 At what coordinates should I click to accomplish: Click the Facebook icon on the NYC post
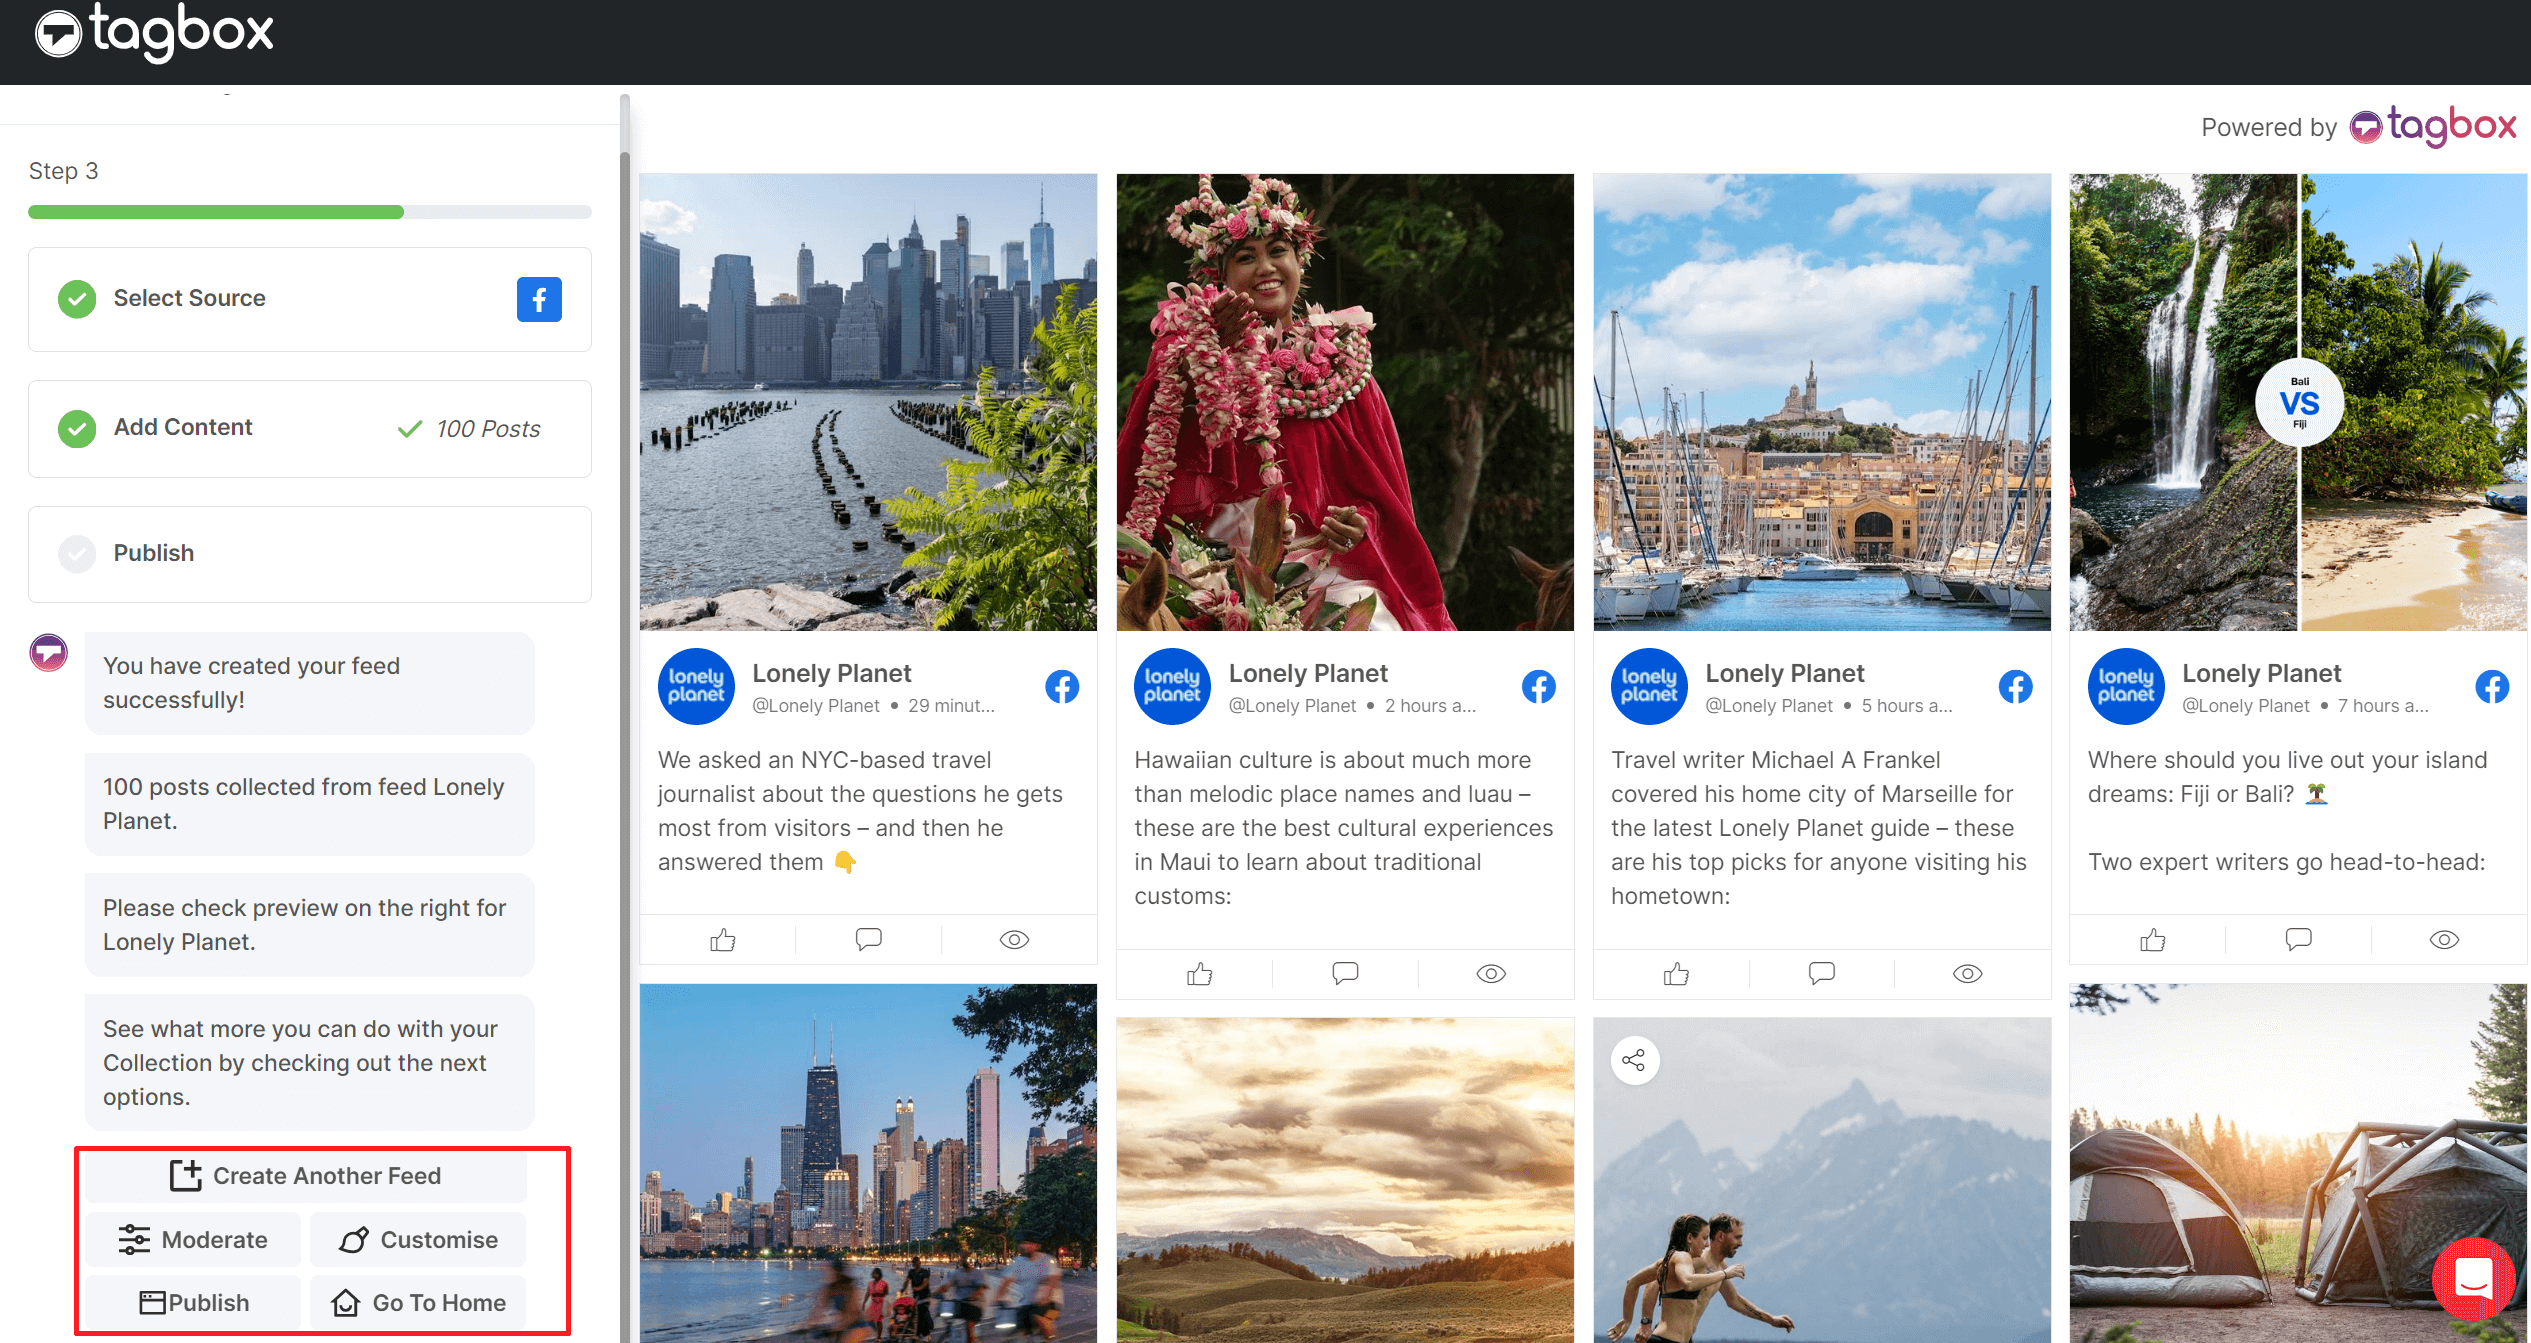point(1062,686)
